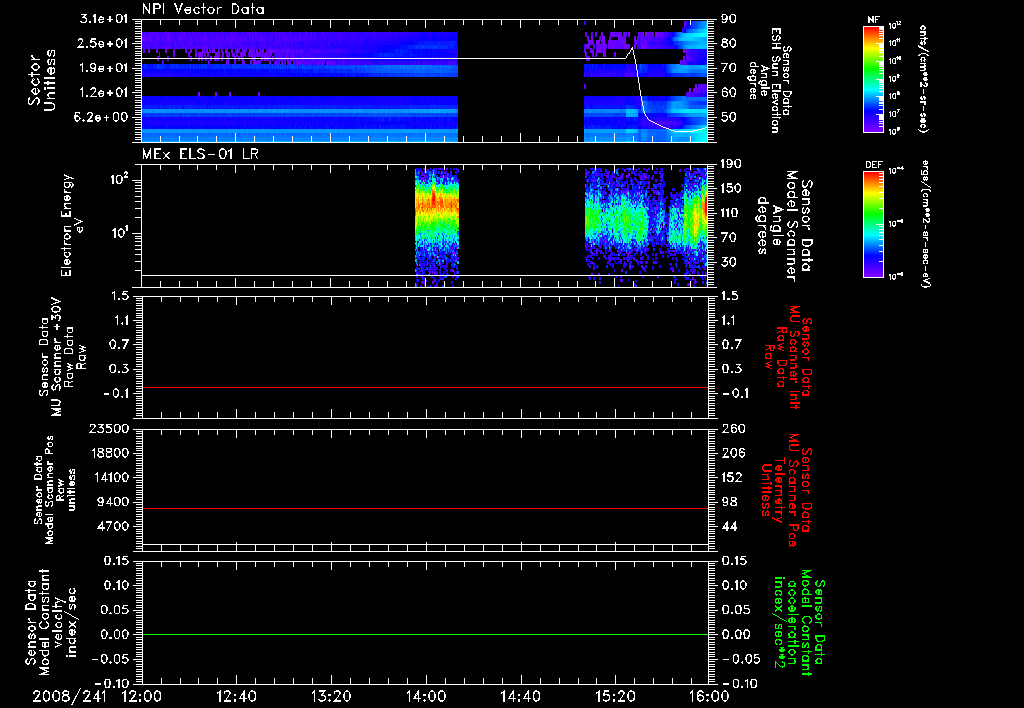Click the "44" telemetry tick value
Viewport: 1024px width, 708px height.
[729, 526]
